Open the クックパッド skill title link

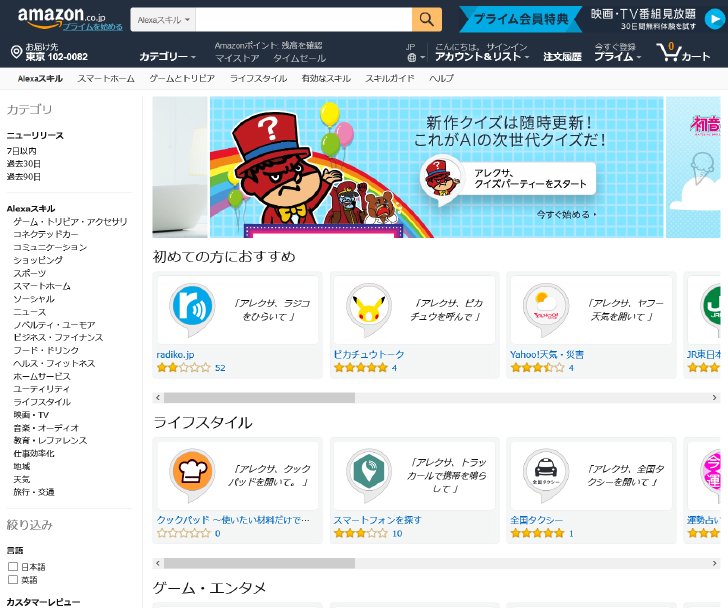pyautogui.click(x=233, y=520)
